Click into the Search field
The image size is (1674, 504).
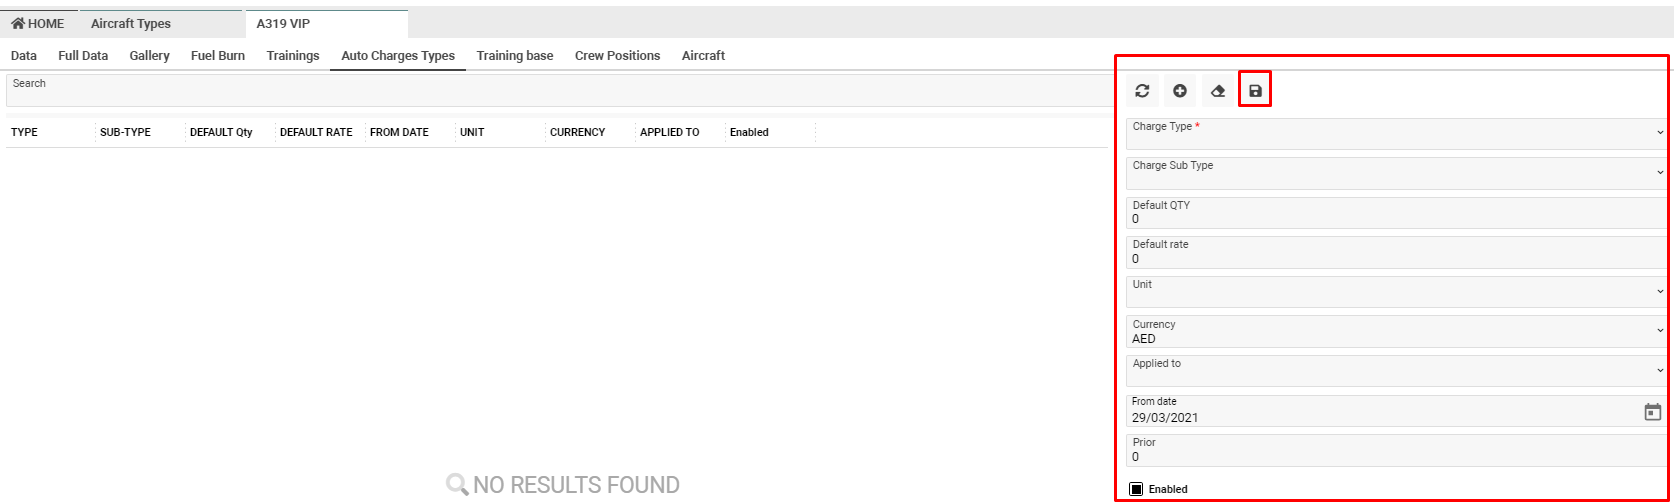pyautogui.click(x=556, y=91)
